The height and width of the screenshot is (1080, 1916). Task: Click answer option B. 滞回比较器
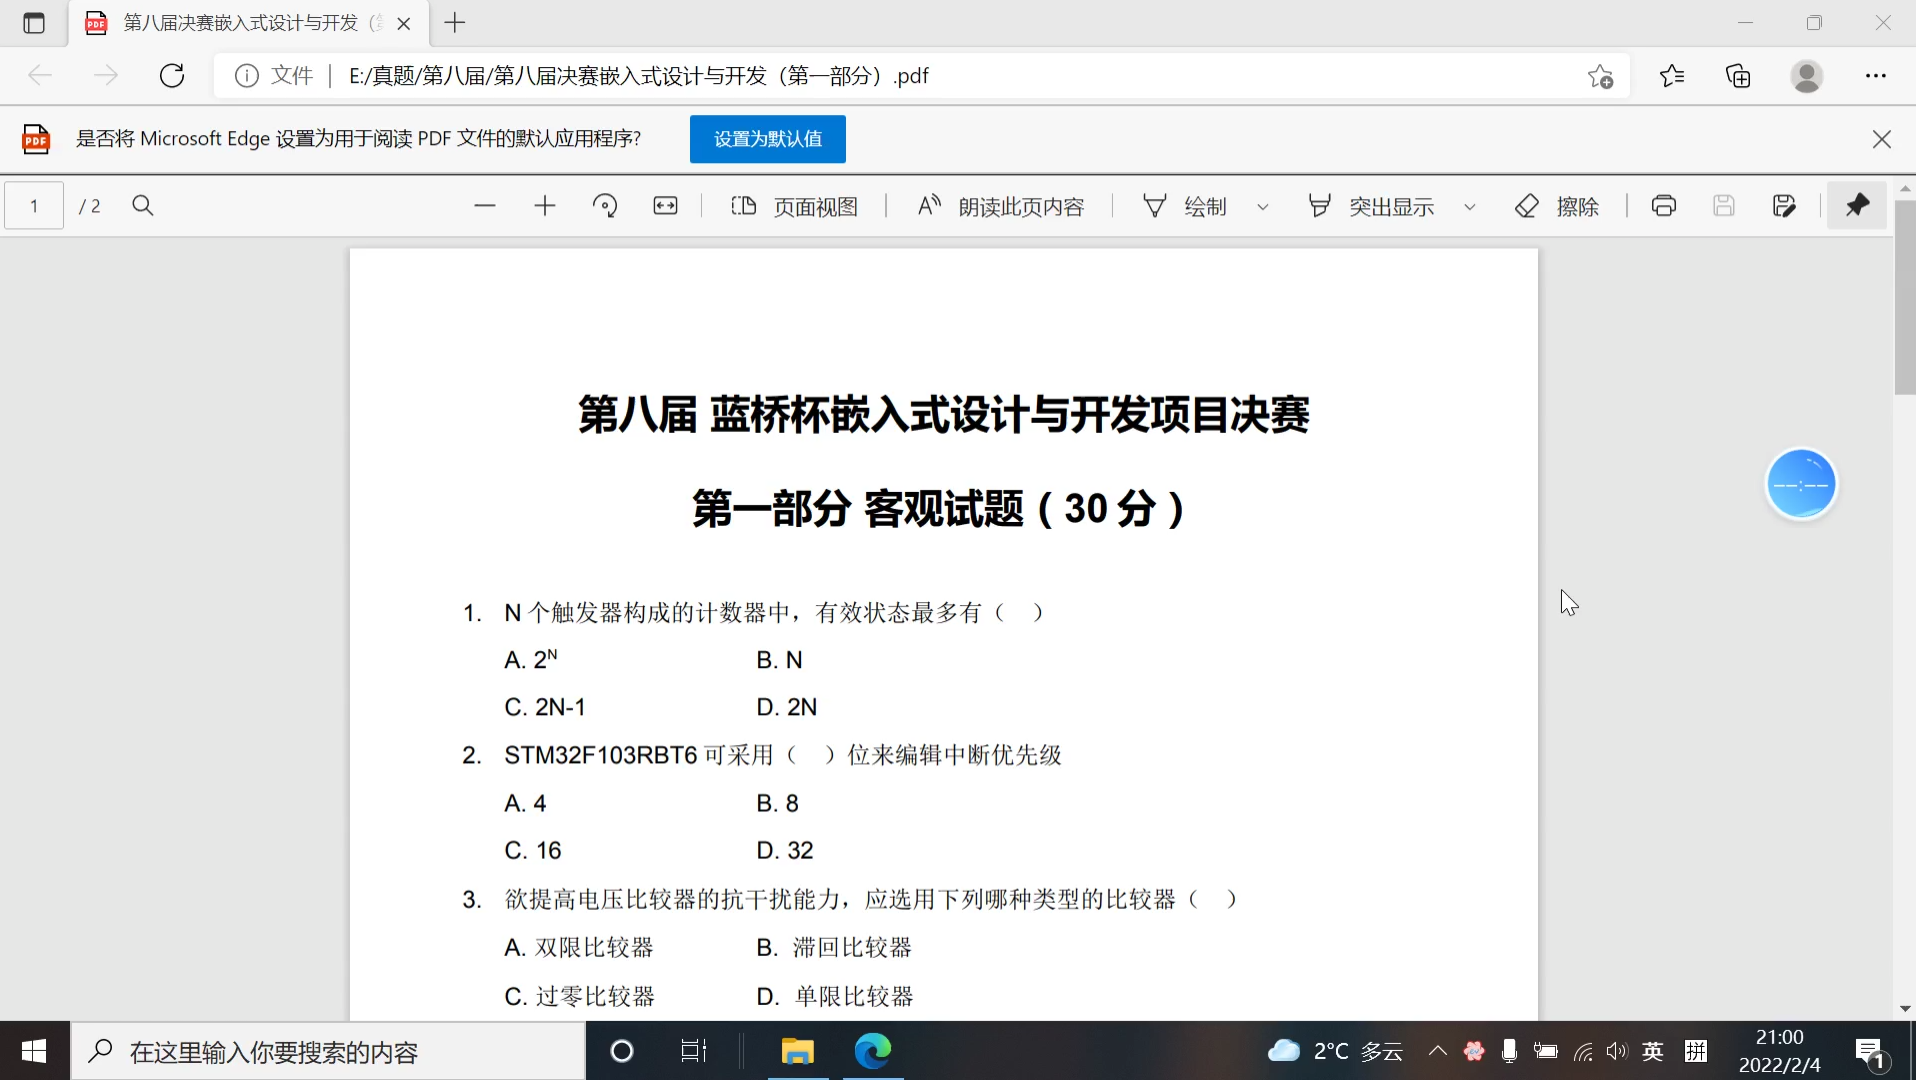pyautogui.click(x=834, y=947)
